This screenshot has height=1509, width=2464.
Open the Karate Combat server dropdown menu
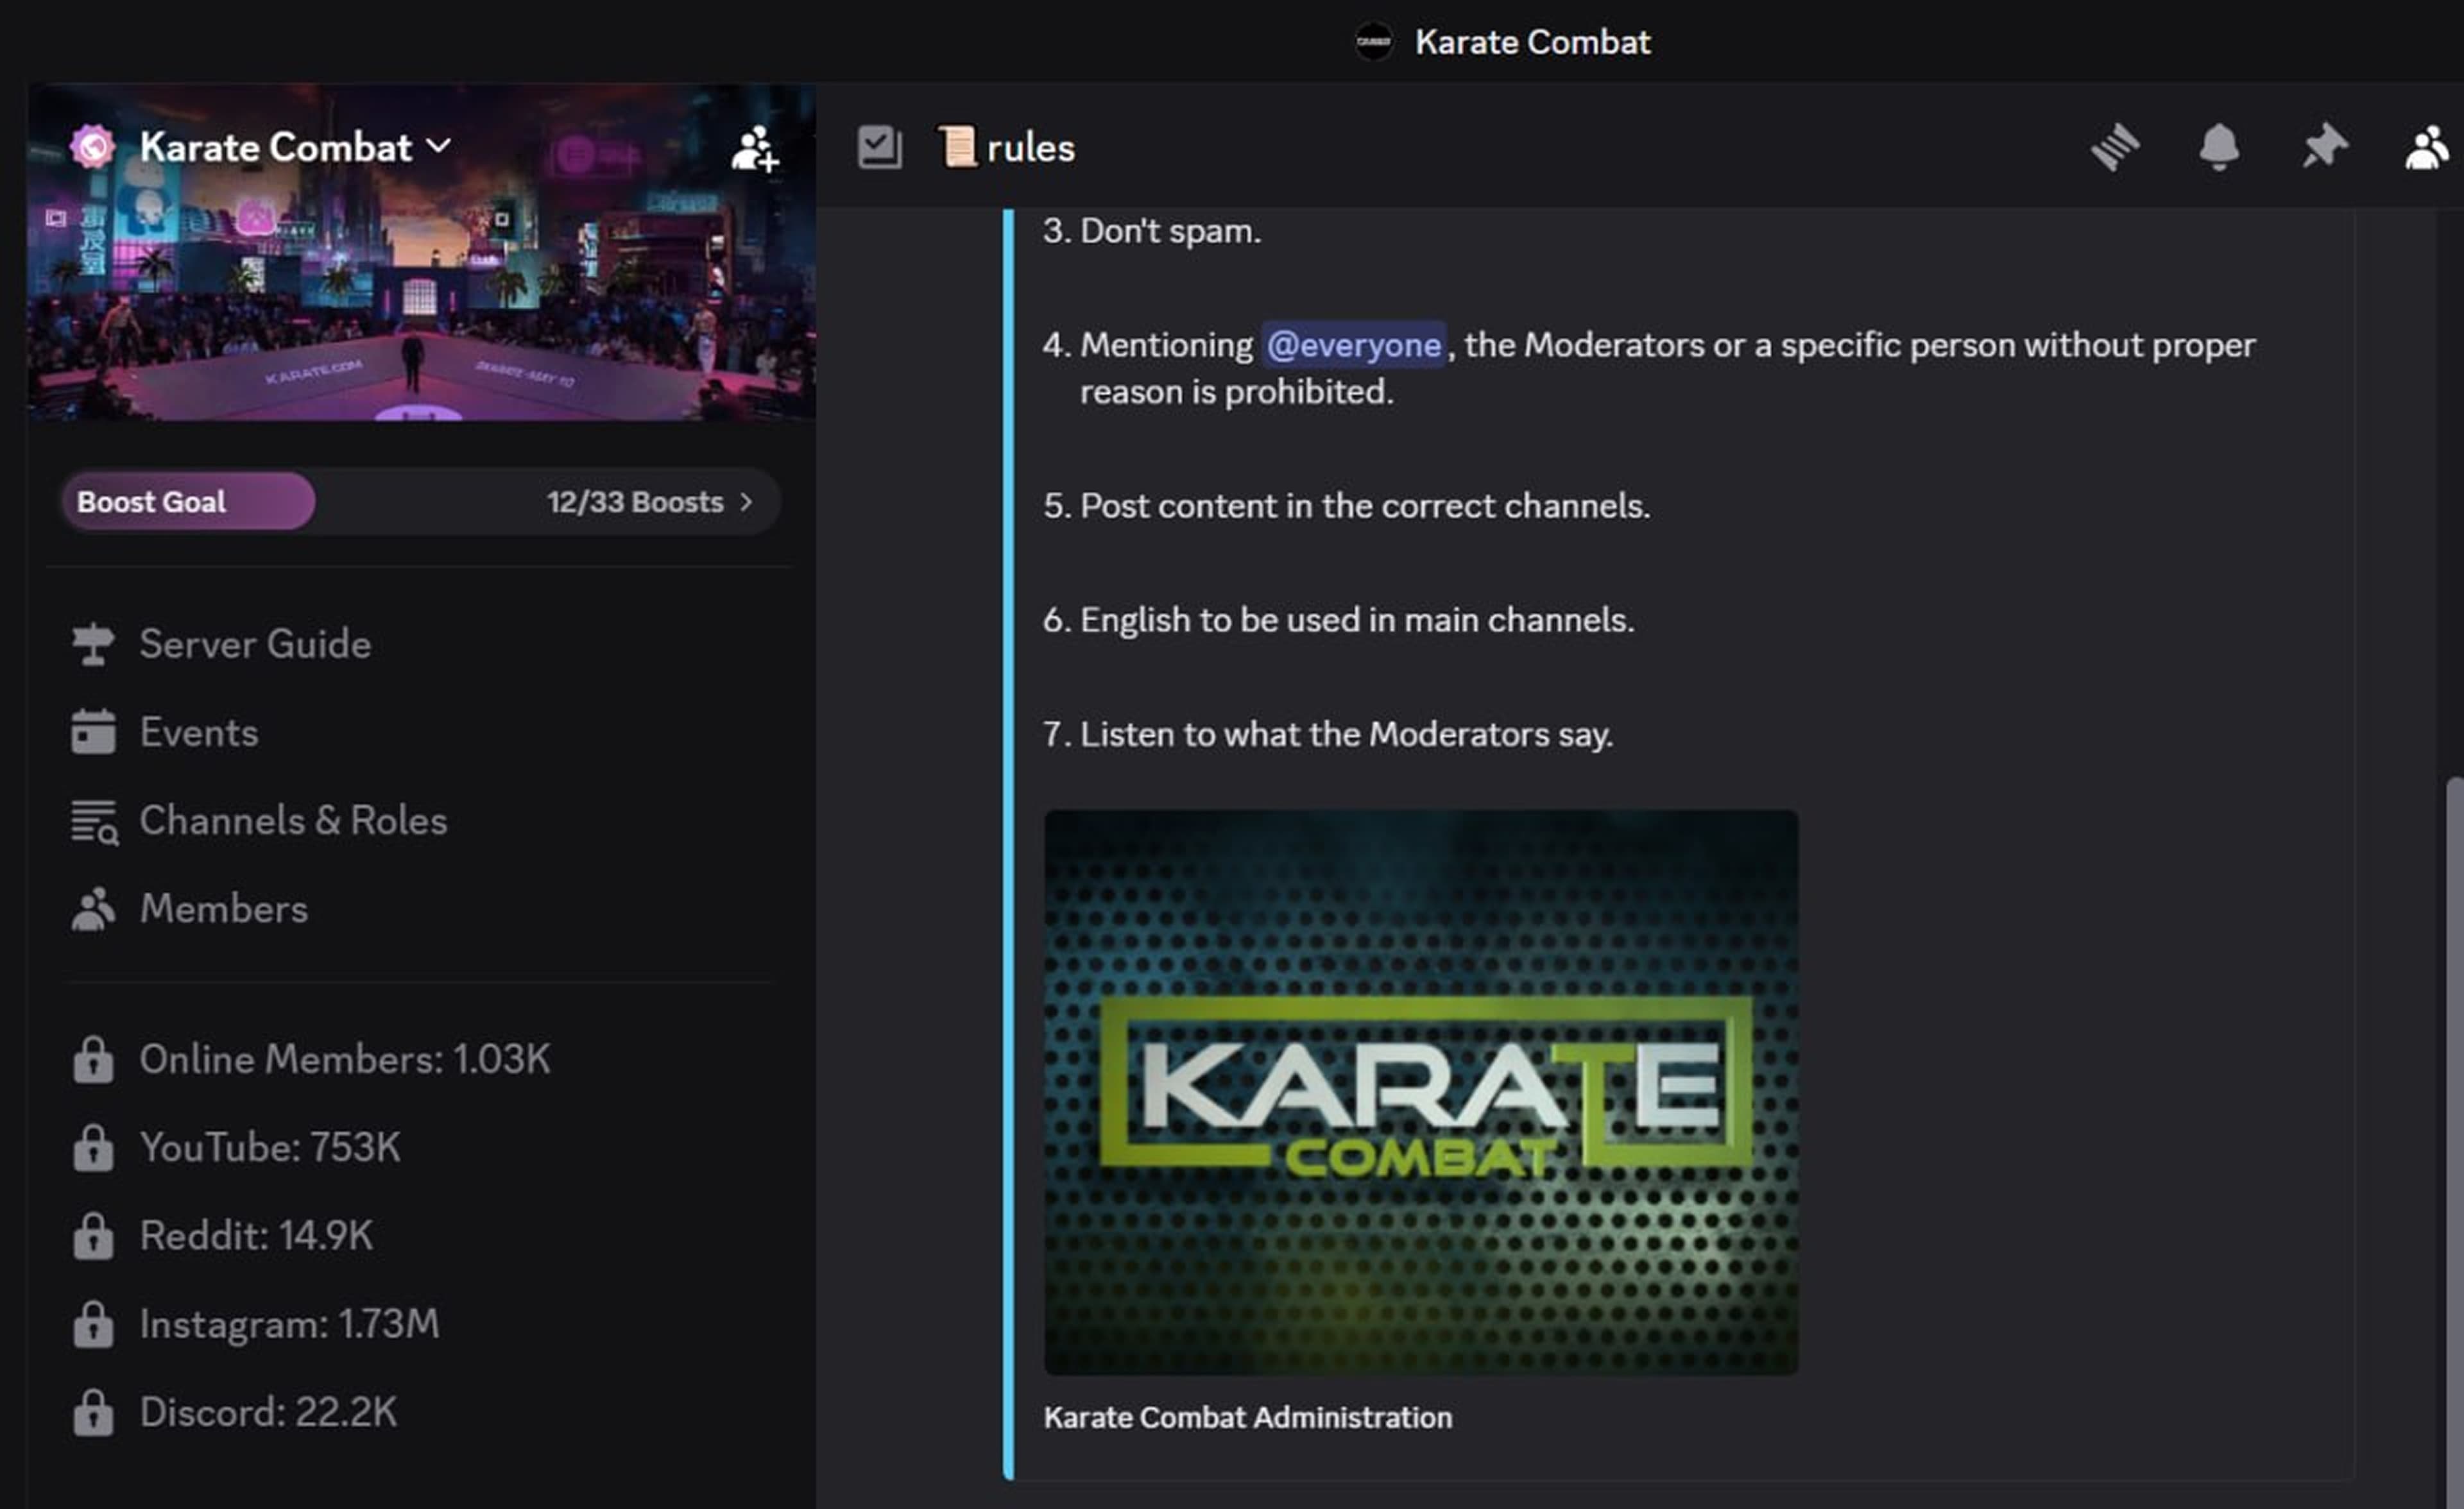pos(295,147)
